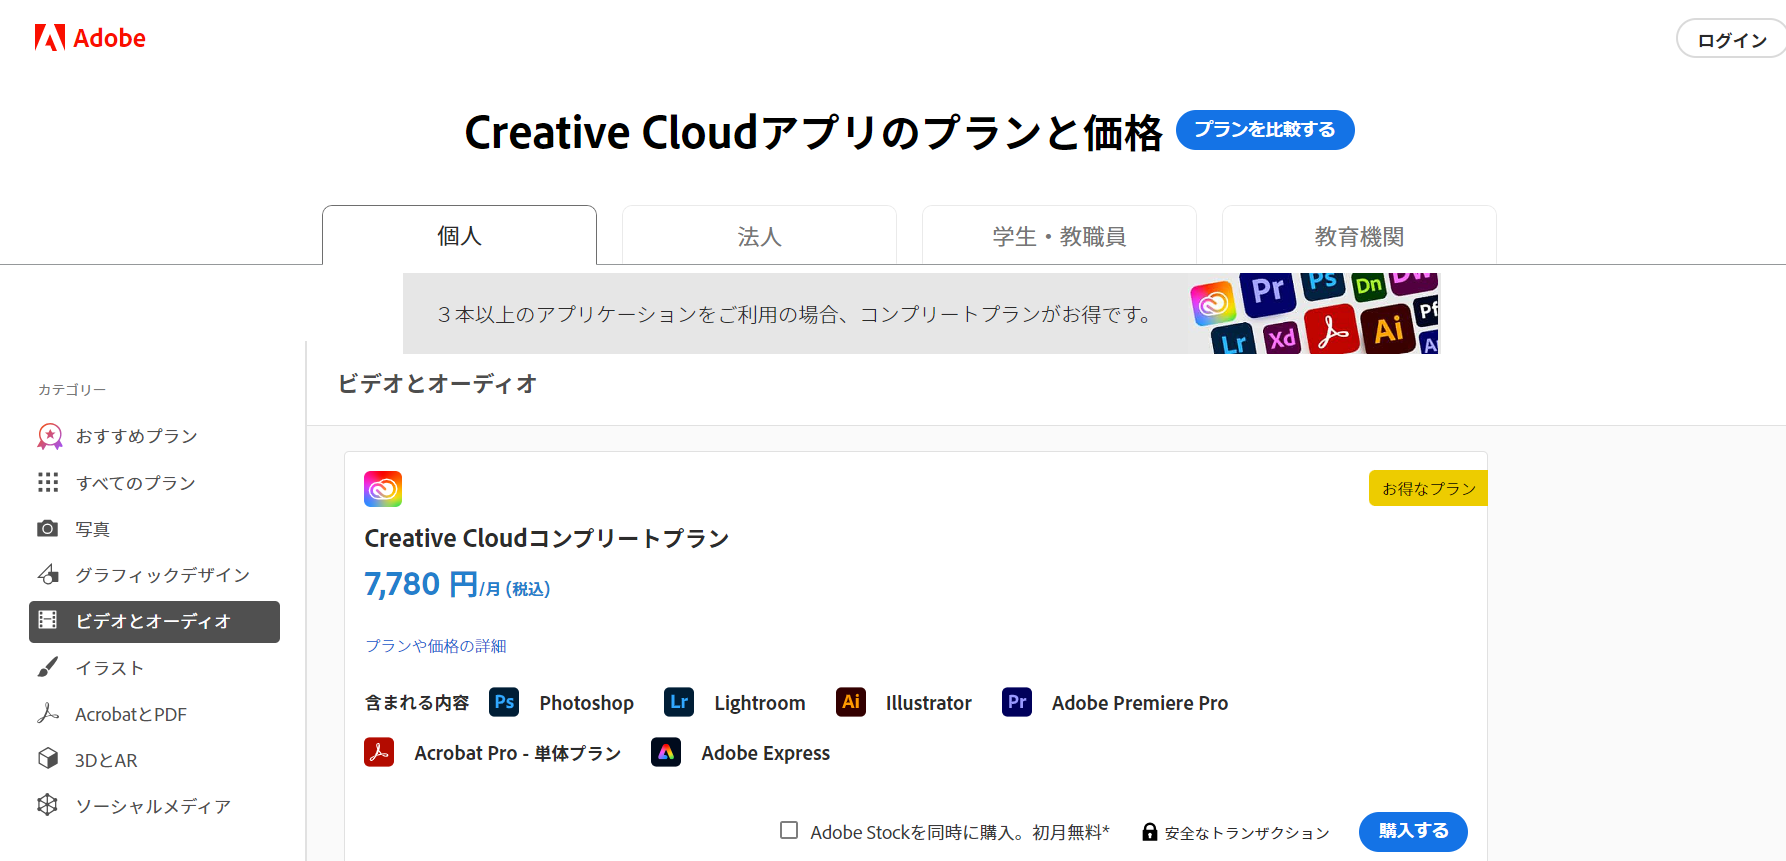Image resolution: width=1786 pixels, height=861 pixels.
Task: Click the 7,780 円 price text
Action: [421, 583]
